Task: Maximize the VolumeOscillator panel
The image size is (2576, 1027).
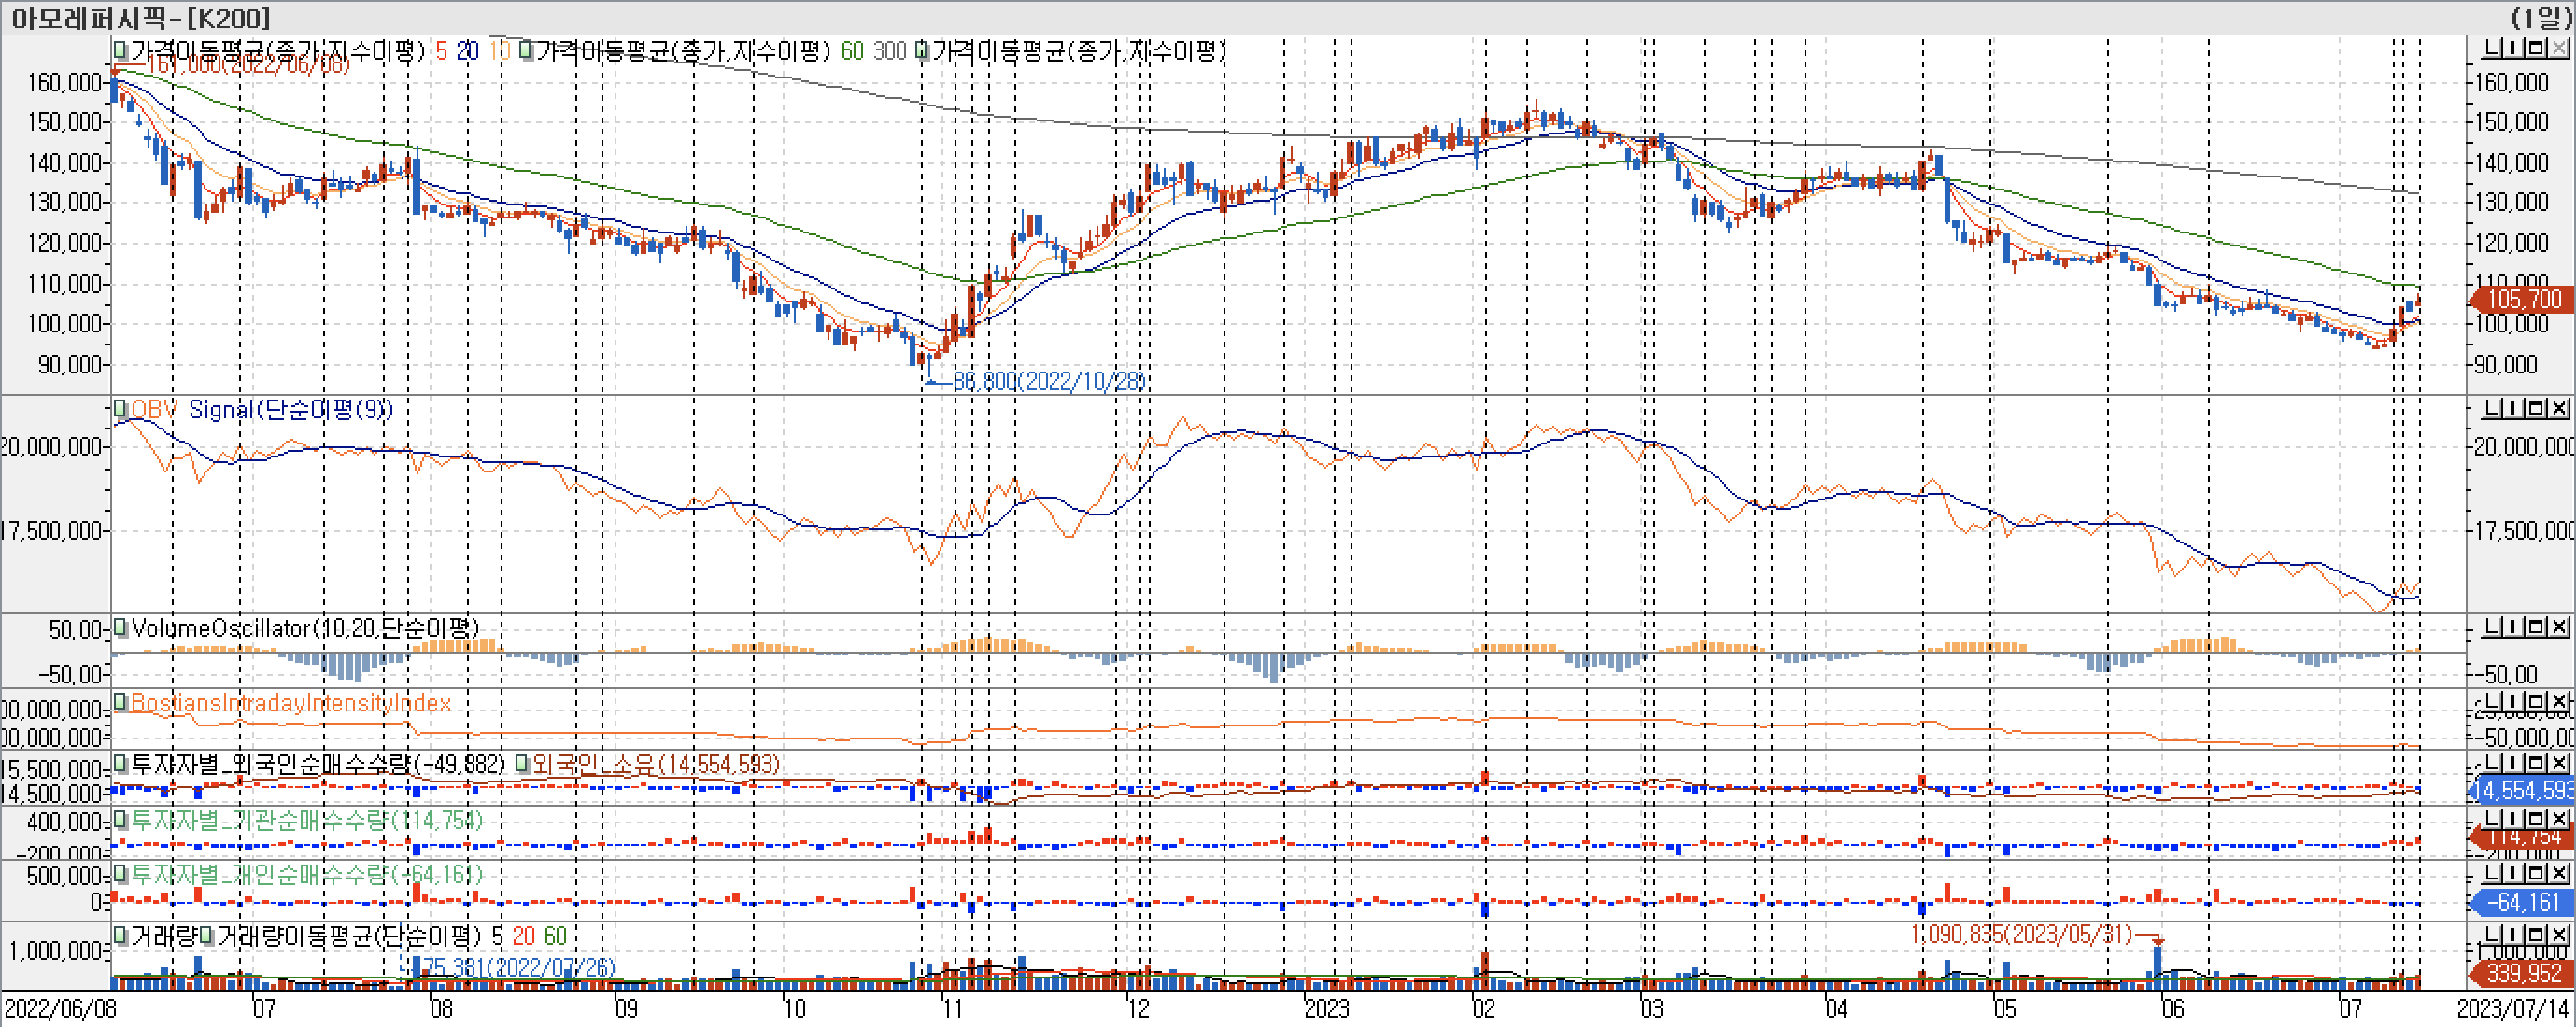Action: coord(2537,627)
